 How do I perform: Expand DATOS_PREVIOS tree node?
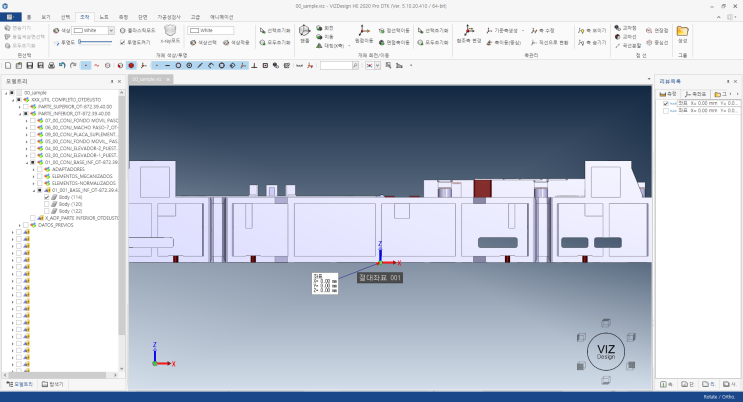pyautogui.click(x=19, y=225)
